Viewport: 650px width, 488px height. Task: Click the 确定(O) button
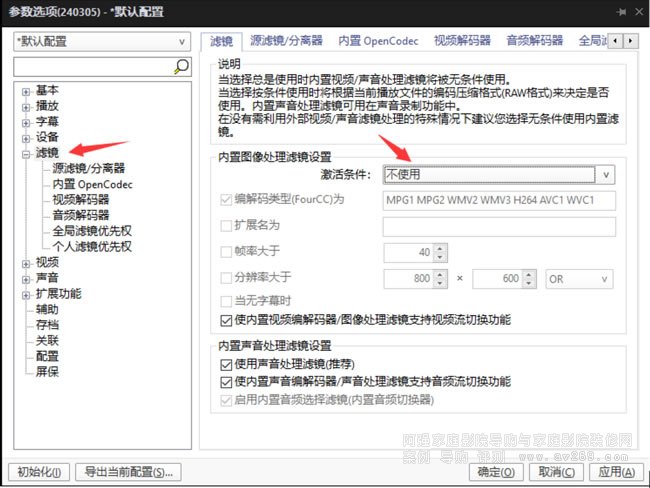click(x=495, y=471)
